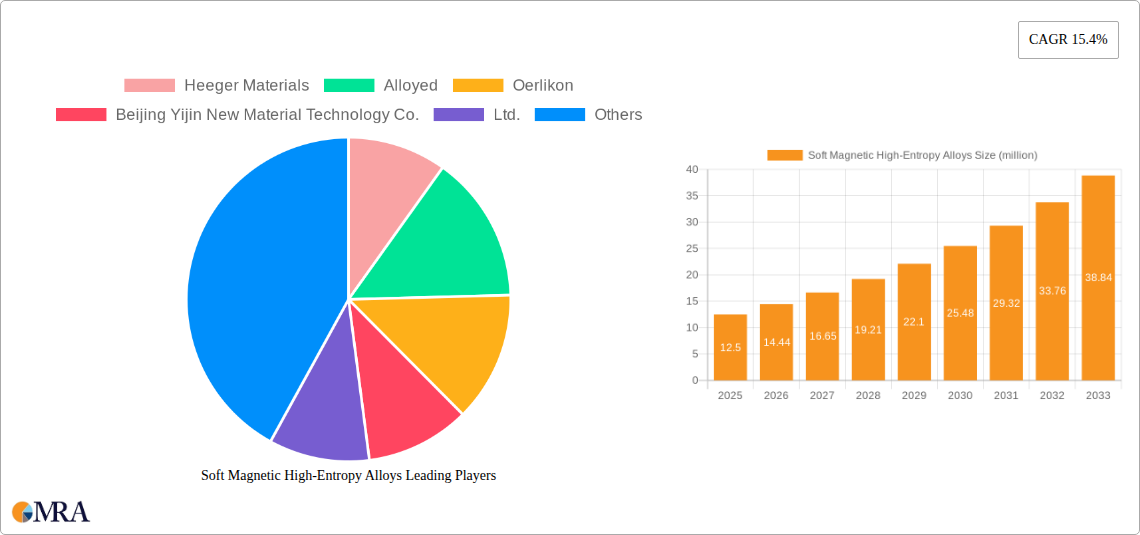This screenshot has width=1140, height=535.
Task: Click the 2031 bar showing 29.32
Action: click(1006, 303)
